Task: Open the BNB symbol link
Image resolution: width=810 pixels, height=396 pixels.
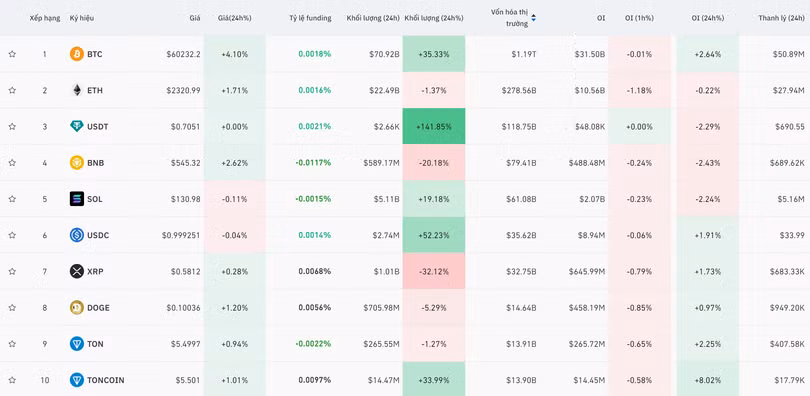Action: tap(96, 163)
